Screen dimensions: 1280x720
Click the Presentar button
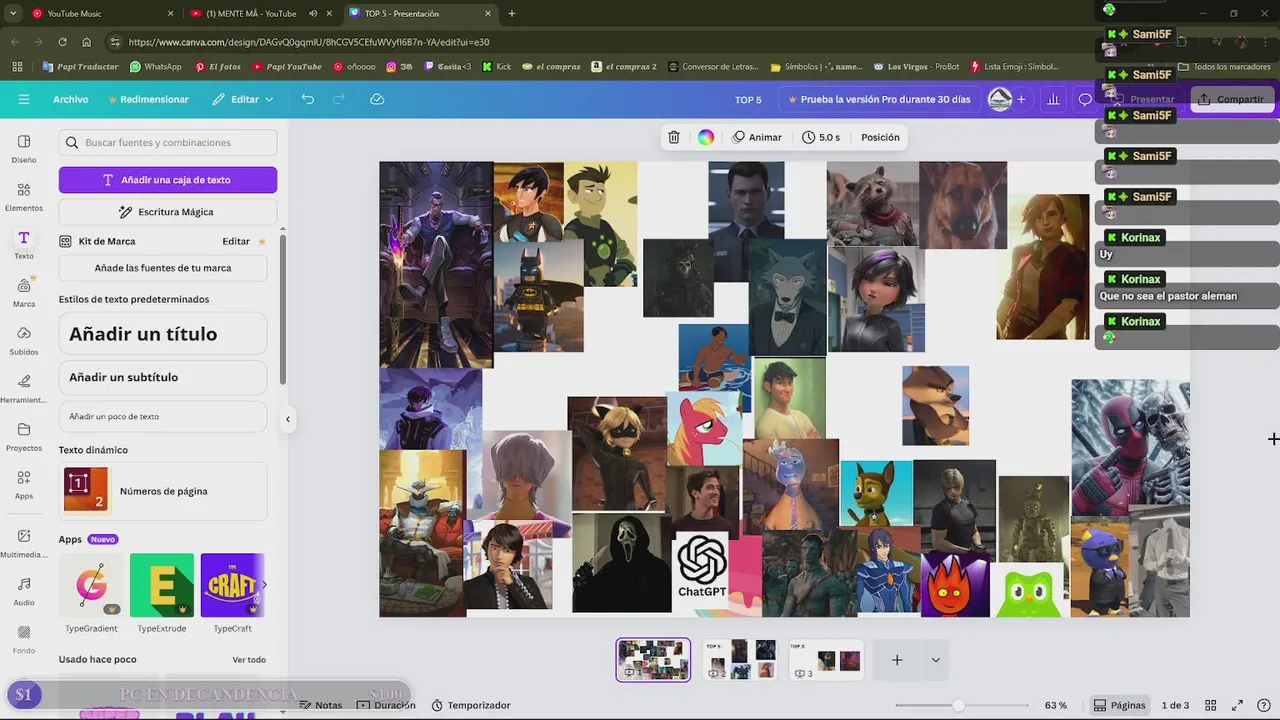point(1142,99)
